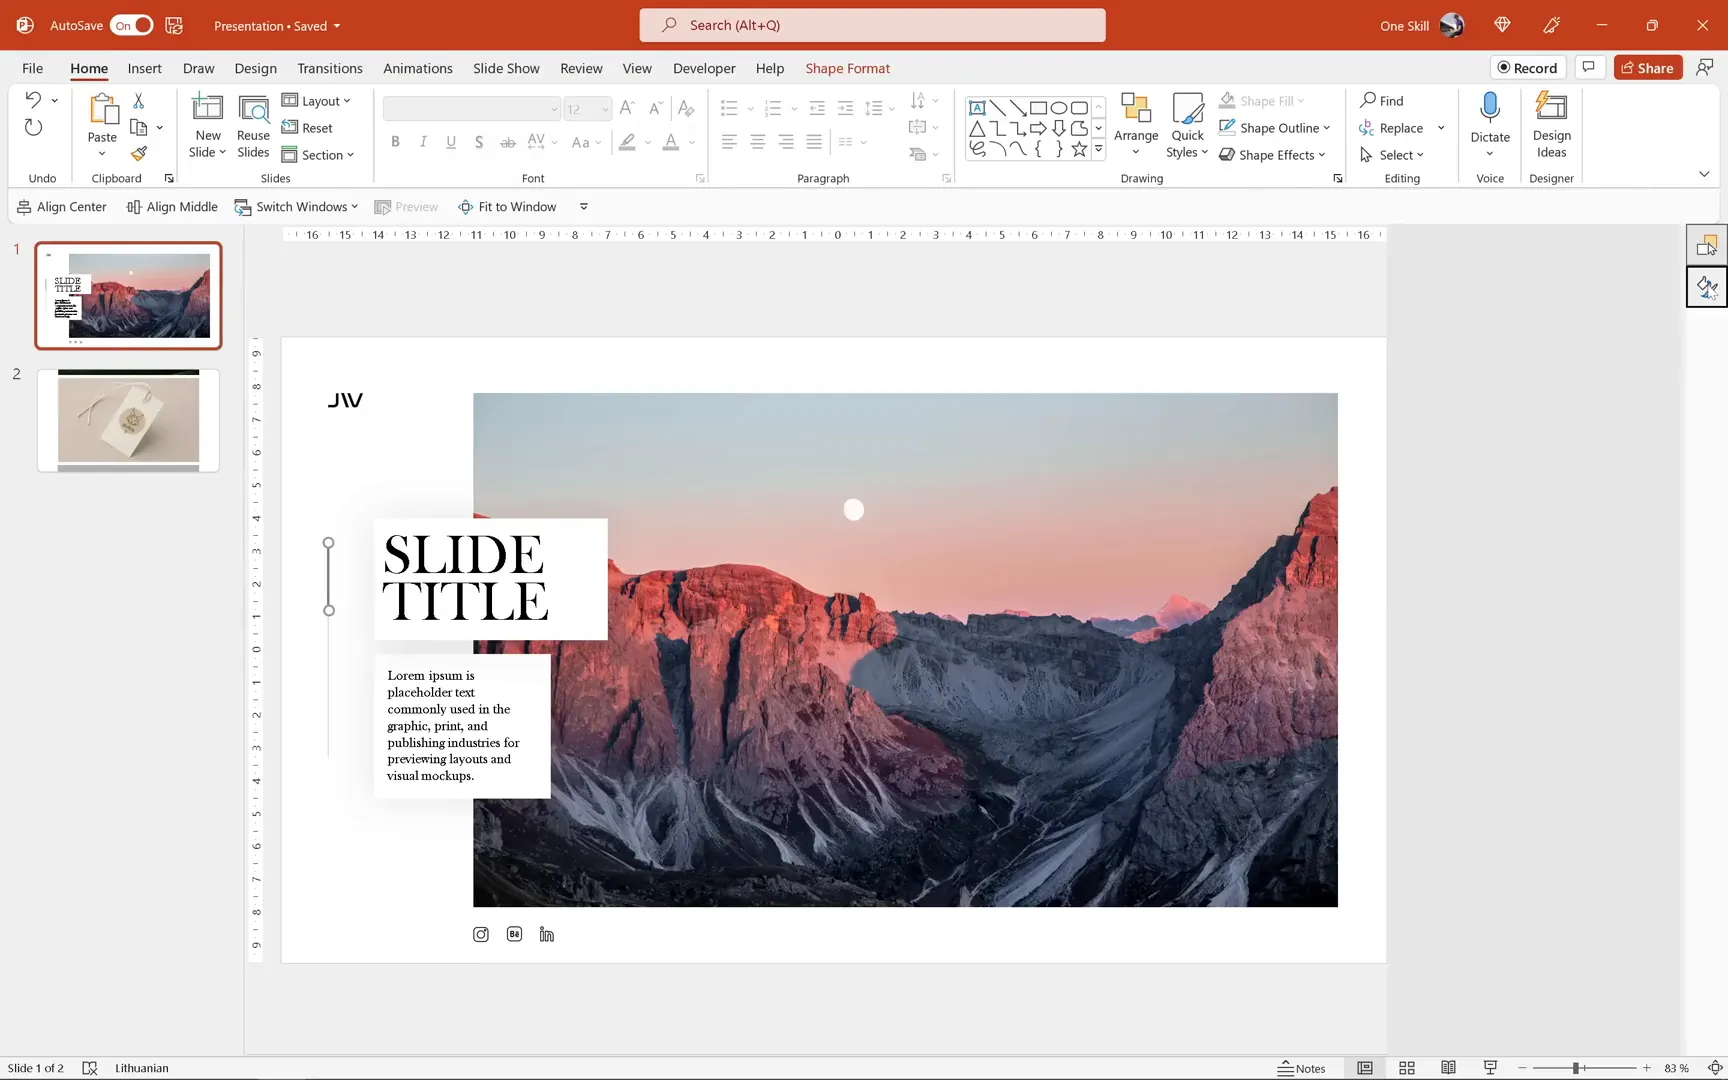
Task: Click Fit to Window button
Action: (x=507, y=207)
